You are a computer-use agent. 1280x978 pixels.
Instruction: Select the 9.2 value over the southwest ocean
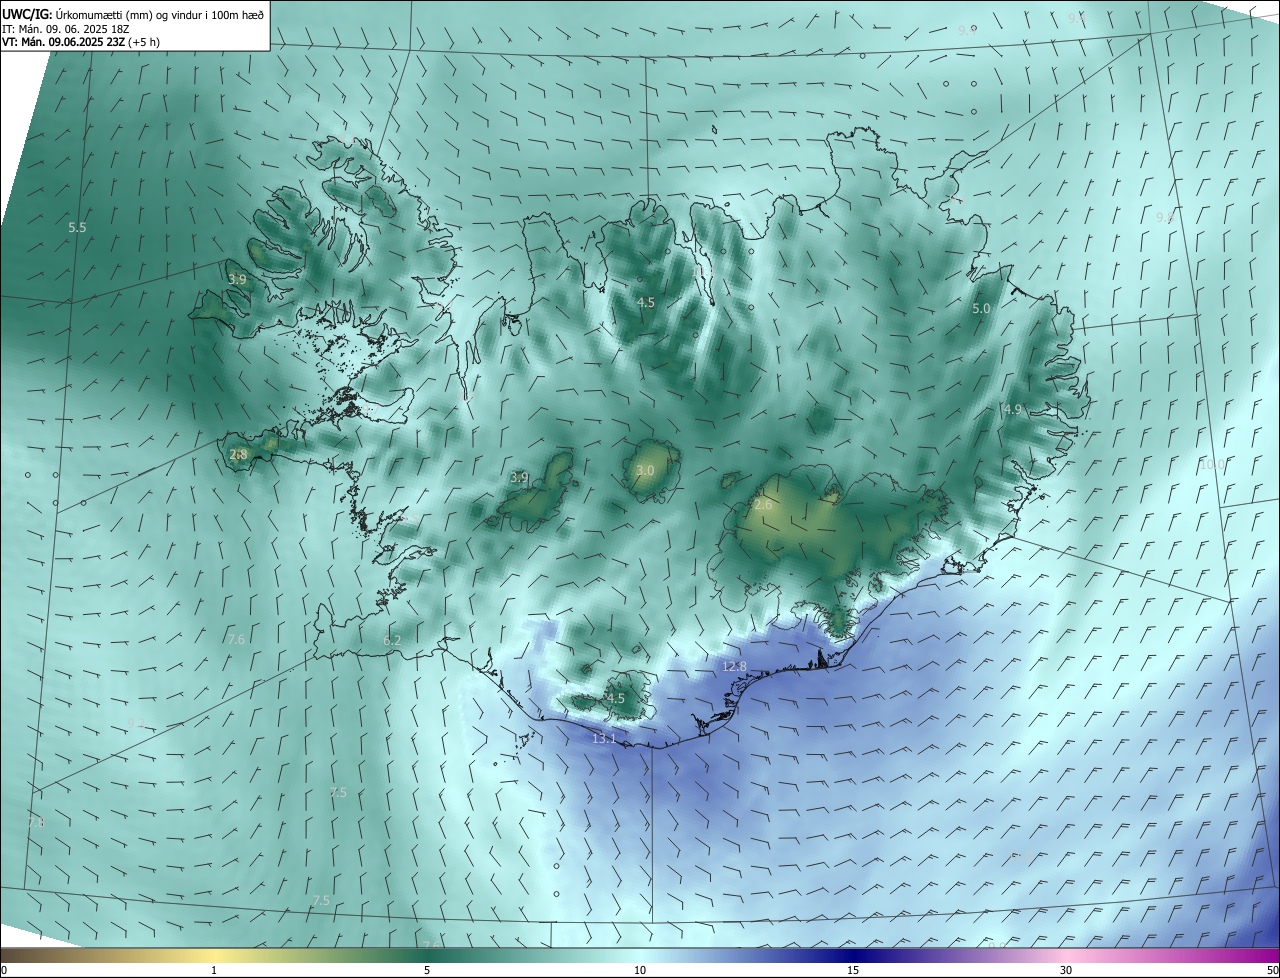pos(136,722)
